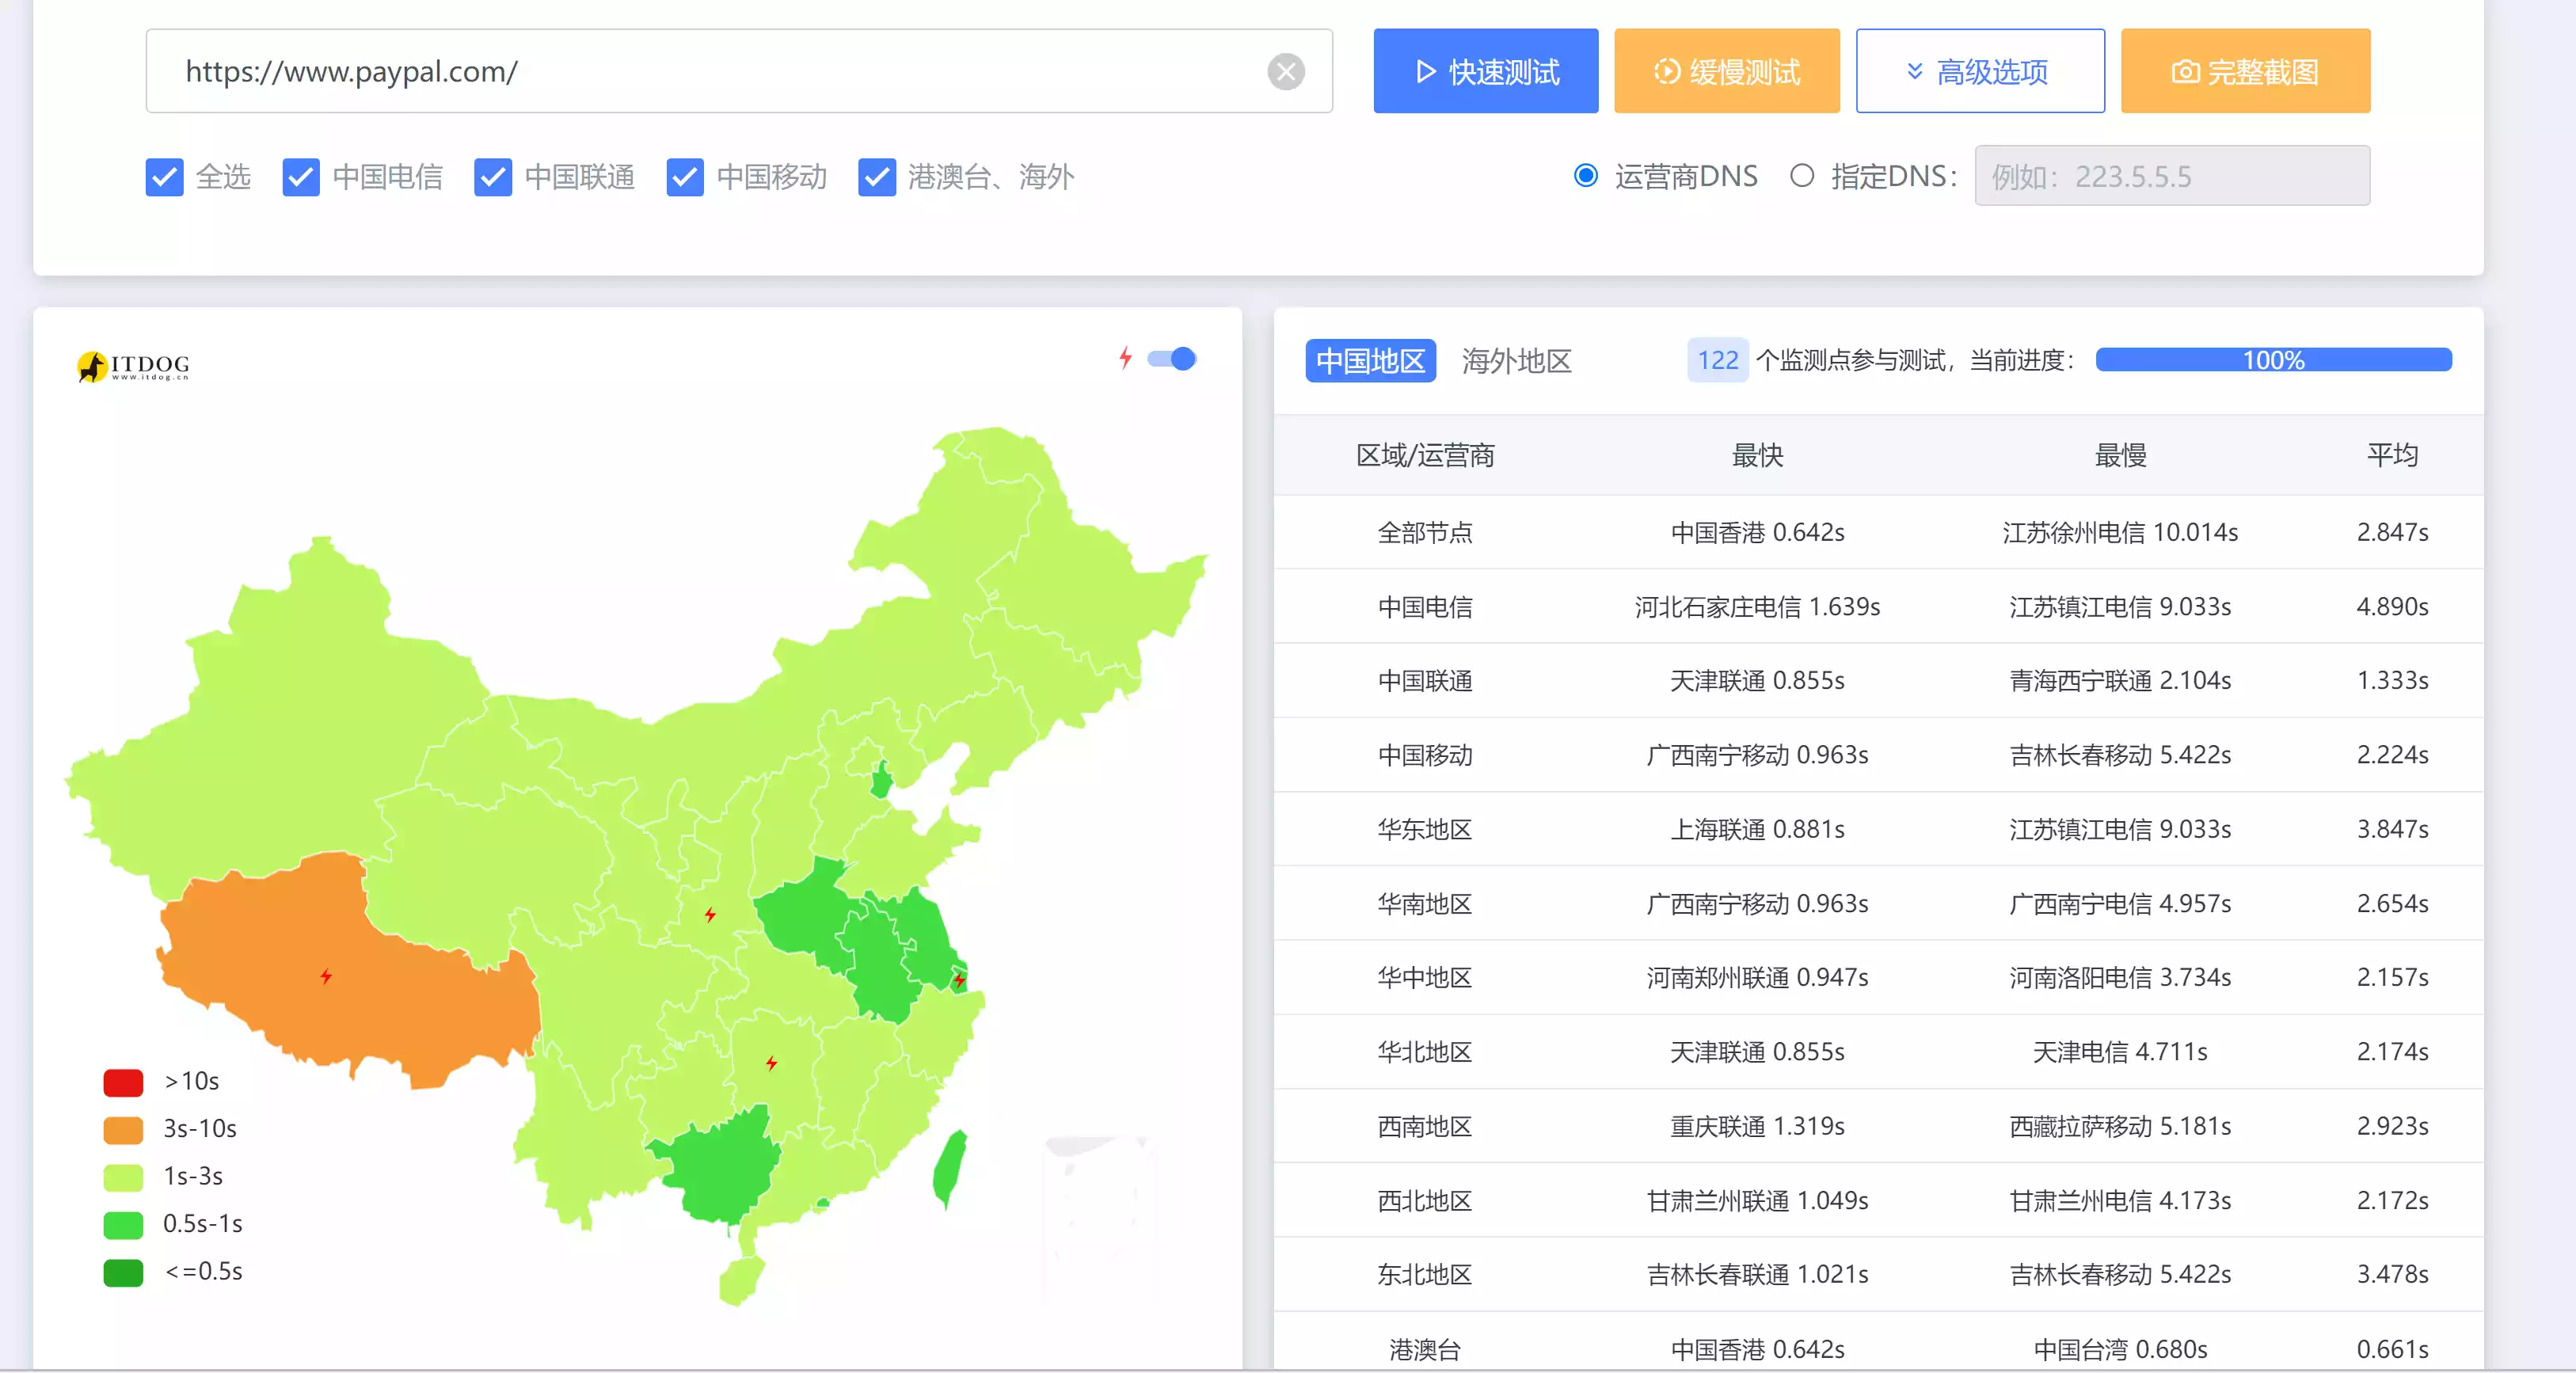Click the 华东地区 row label

[1425, 829]
